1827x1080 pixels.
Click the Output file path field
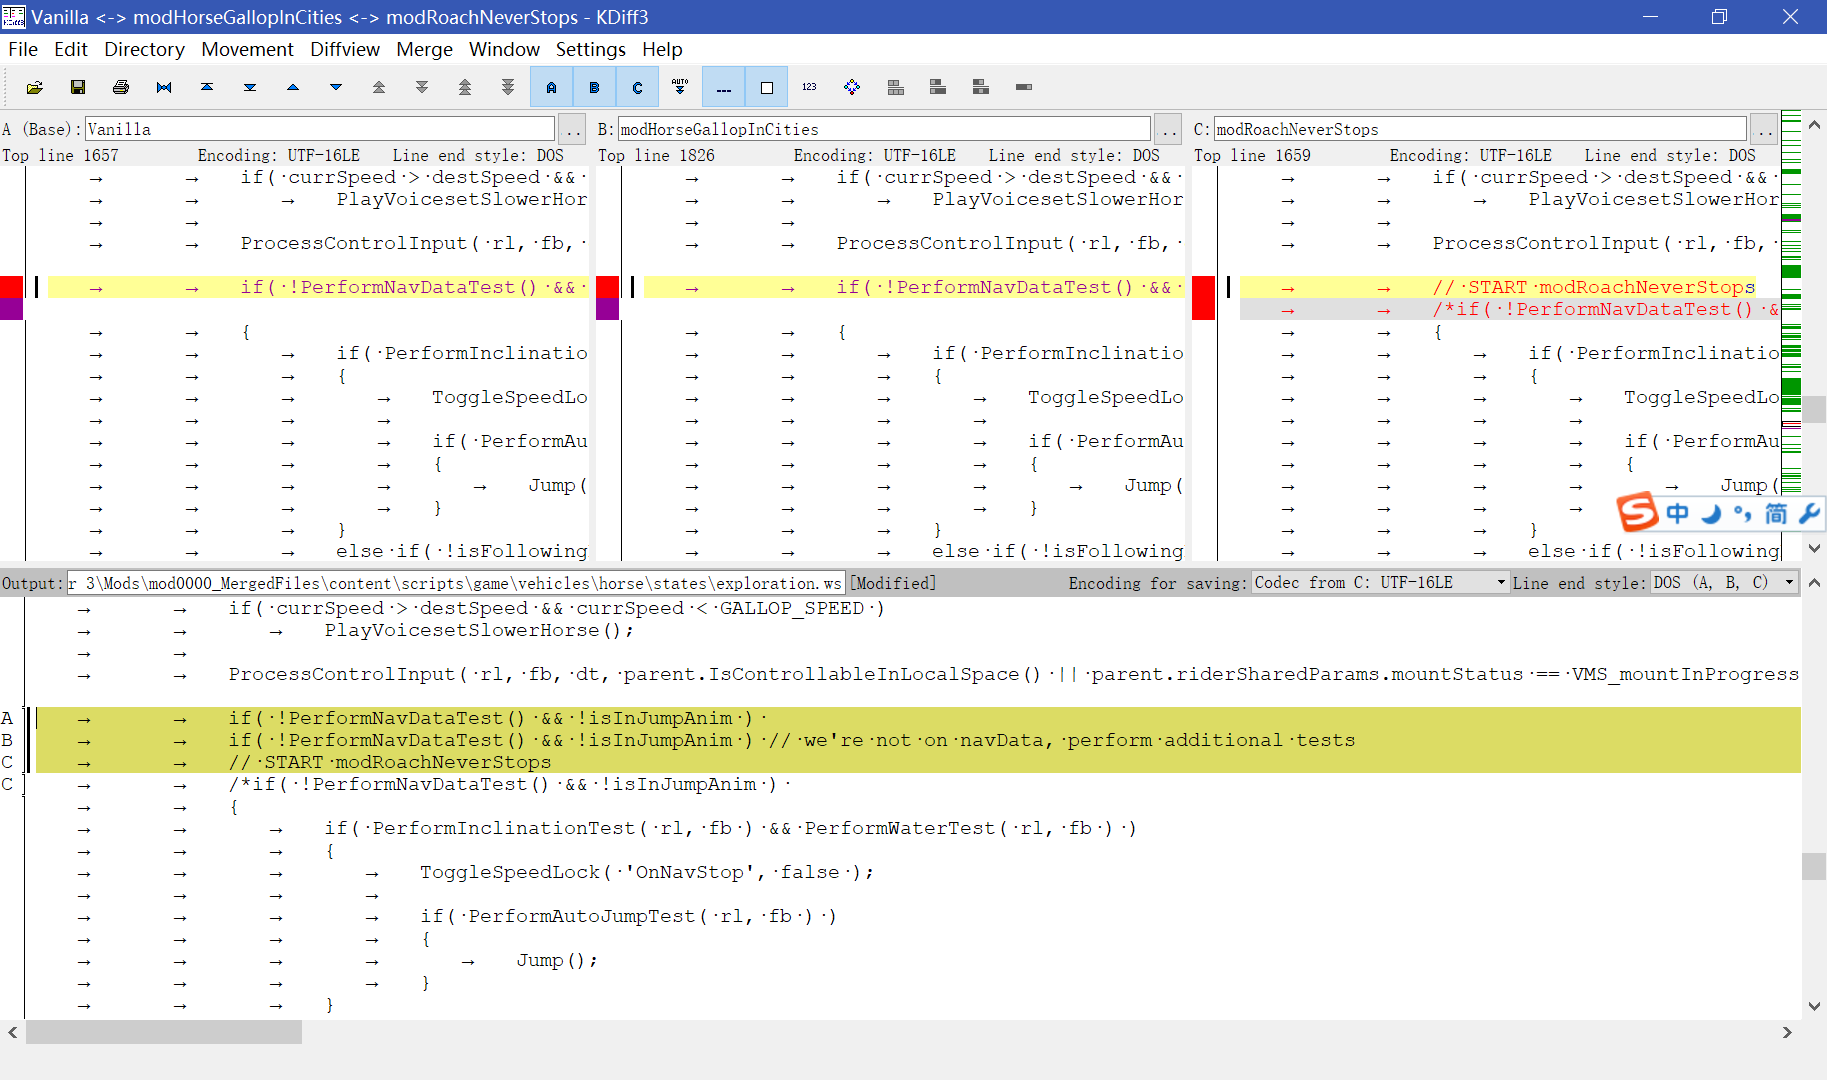click(456, 583)
